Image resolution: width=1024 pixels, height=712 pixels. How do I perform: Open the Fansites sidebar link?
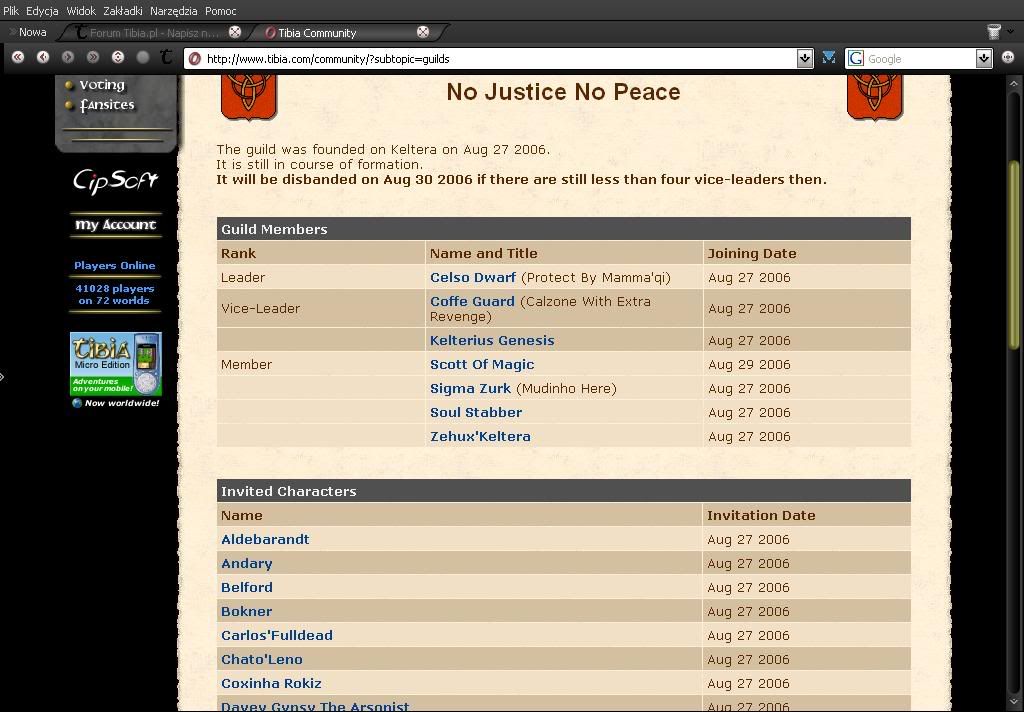pos(107,105)
